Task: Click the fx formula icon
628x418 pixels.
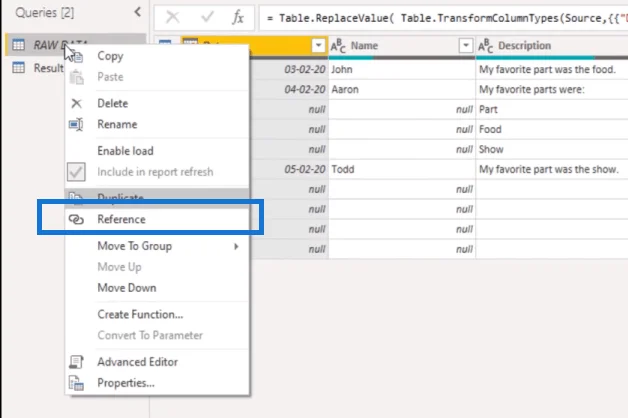Action: pyautogui.click(x=238, y=18)
